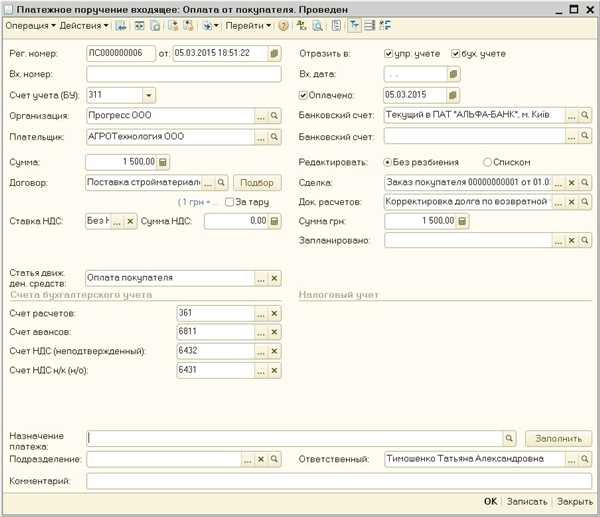This screenshot has width=600, height=517.
Task: Click into Назначение платежа text field
Action: click(295, 439)
